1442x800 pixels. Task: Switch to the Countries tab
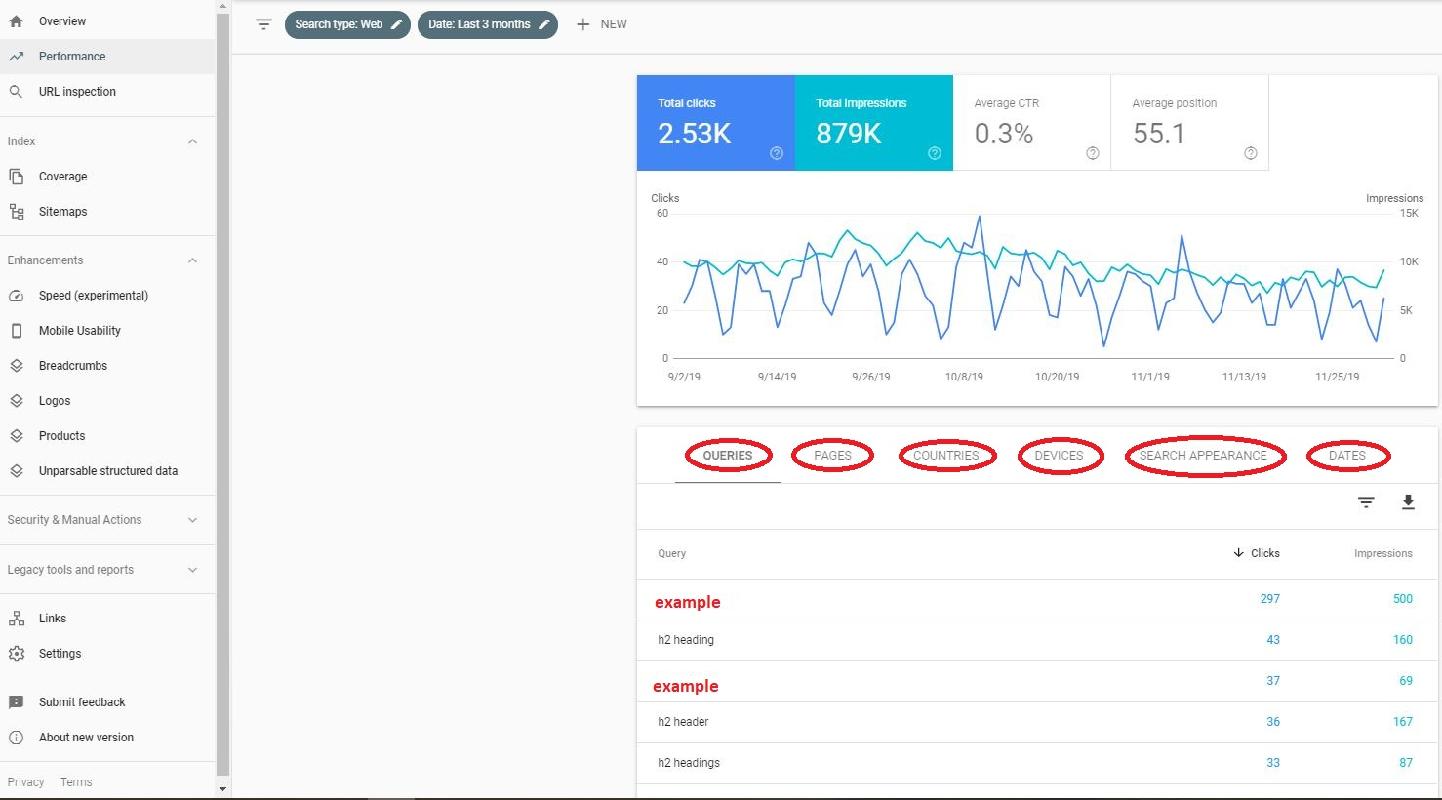pos(946,456)
